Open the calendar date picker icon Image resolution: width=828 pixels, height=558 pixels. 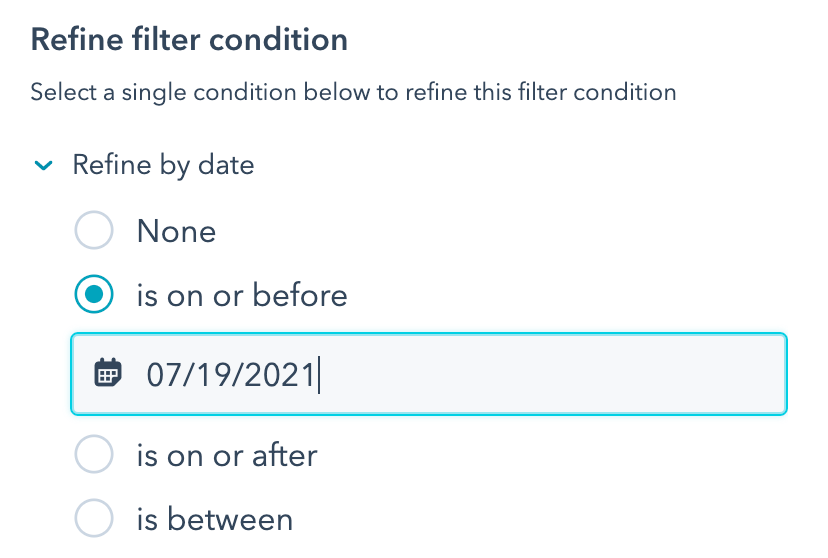tap(107, 374)
